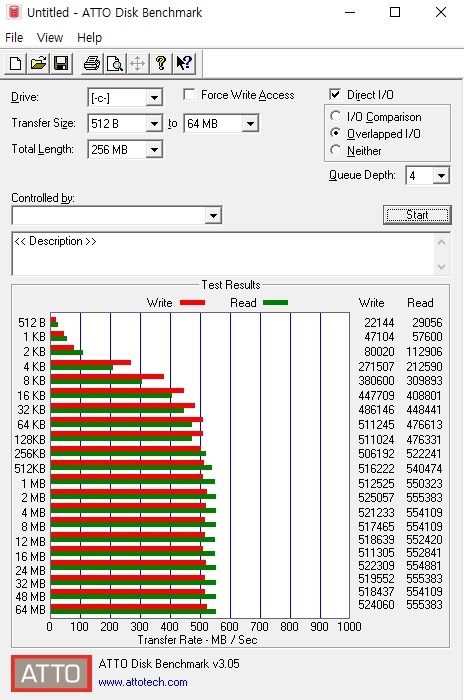Open the View menu
Screen dimensions: 464x700
(50, 38)
